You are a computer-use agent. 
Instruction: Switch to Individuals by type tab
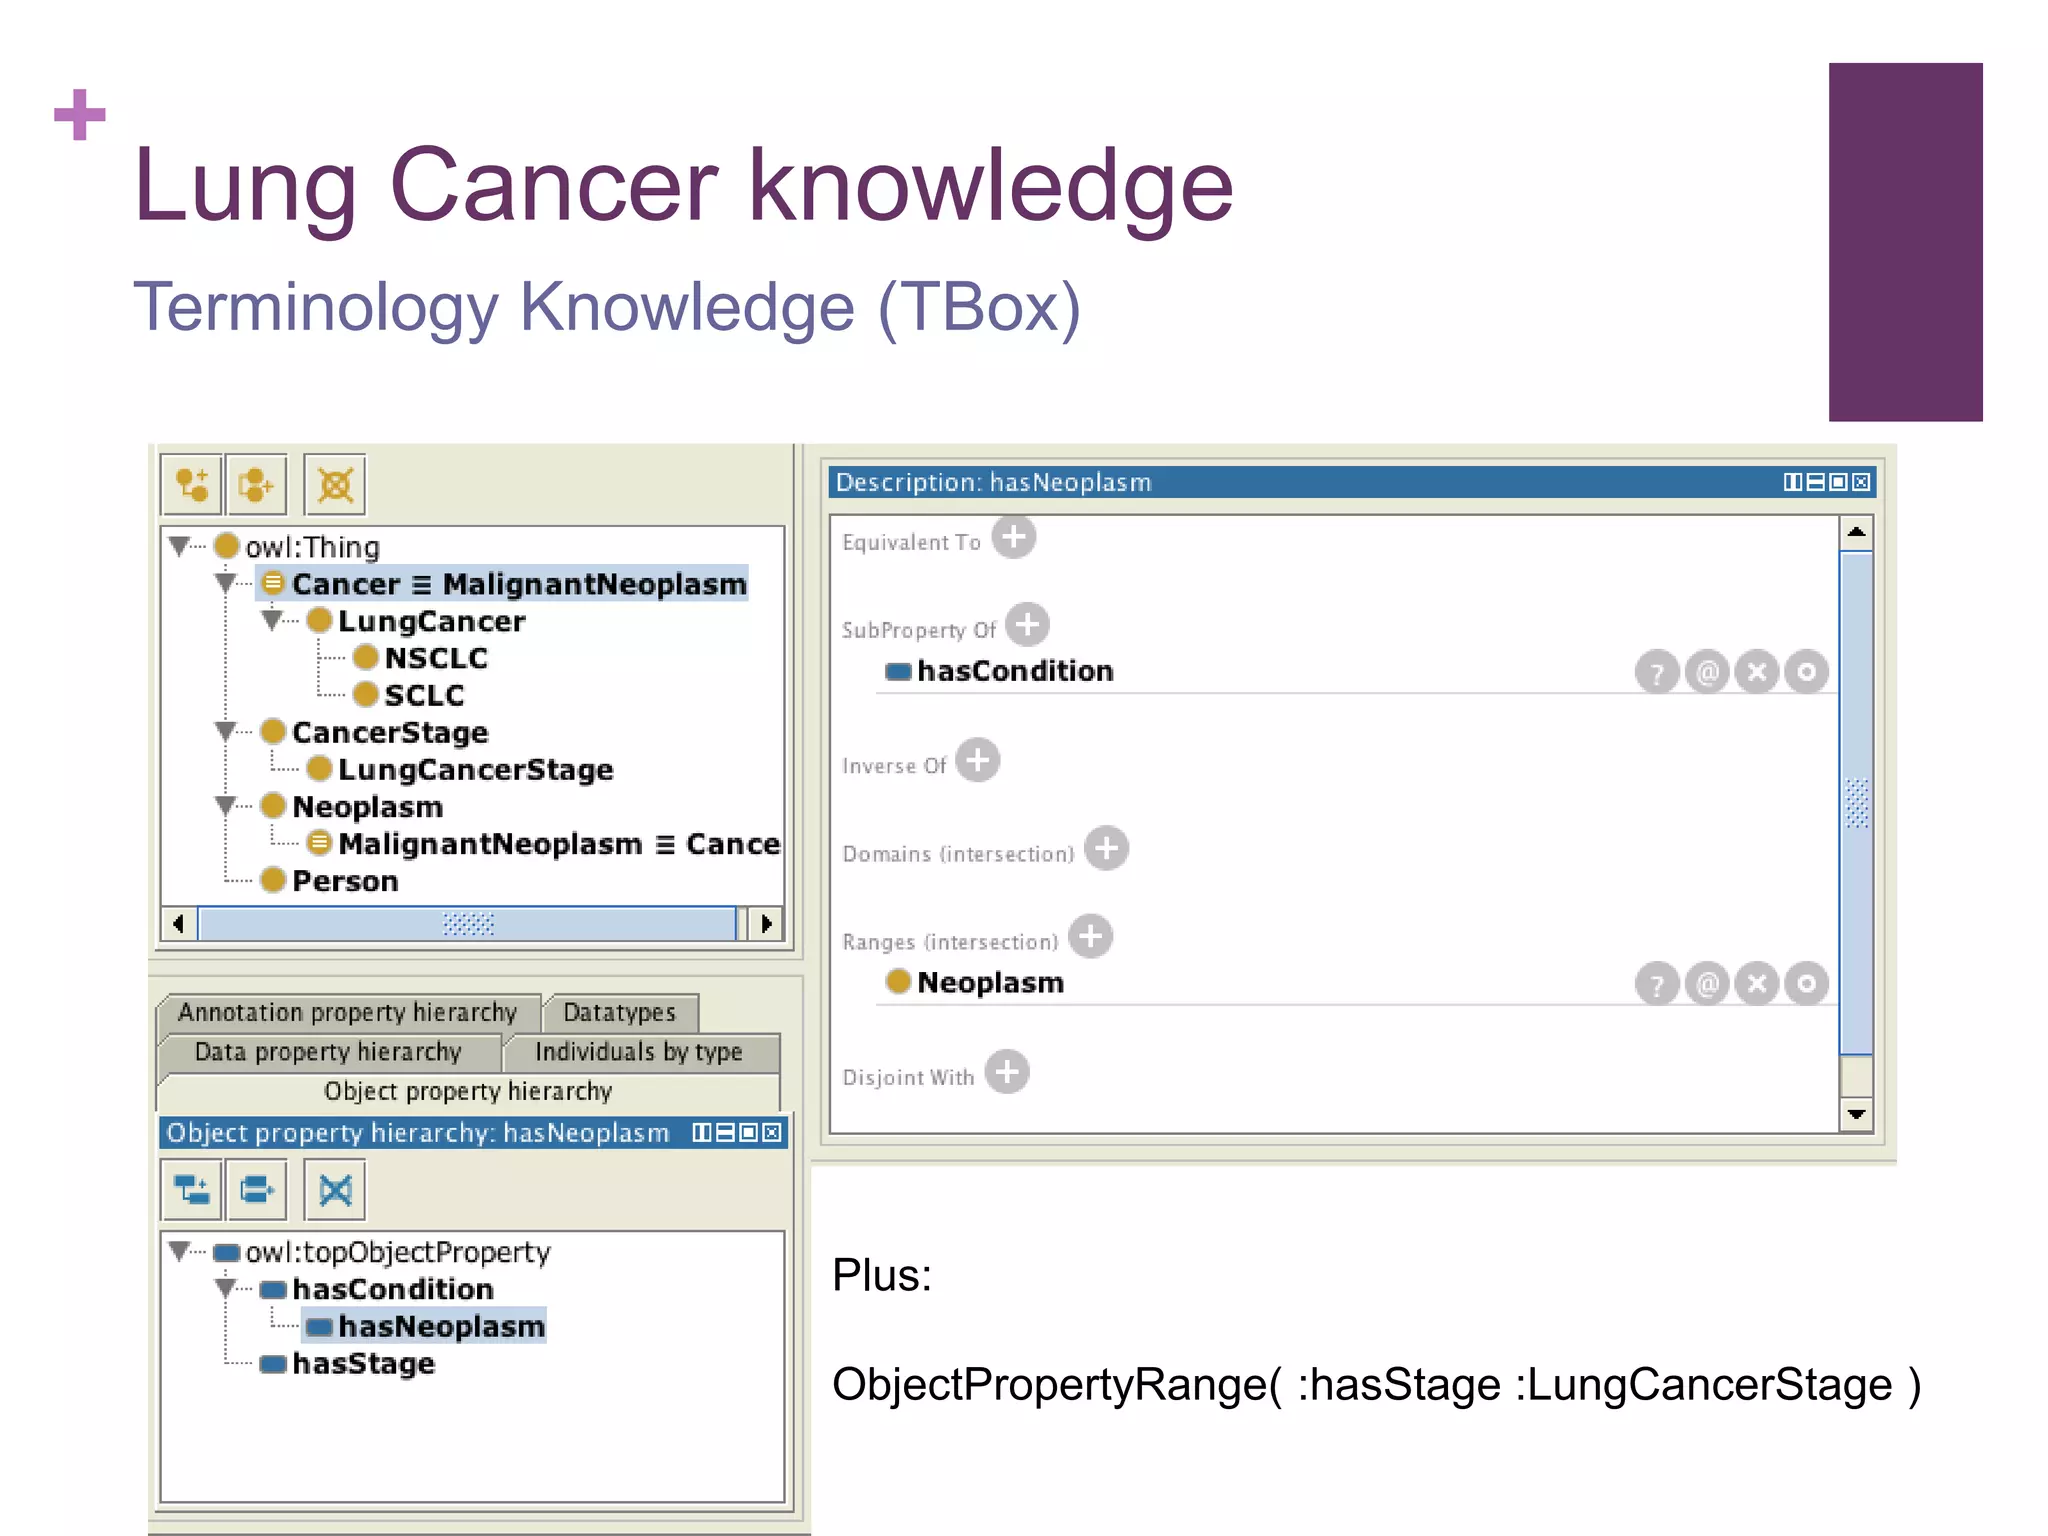(x=639, y=1052)
